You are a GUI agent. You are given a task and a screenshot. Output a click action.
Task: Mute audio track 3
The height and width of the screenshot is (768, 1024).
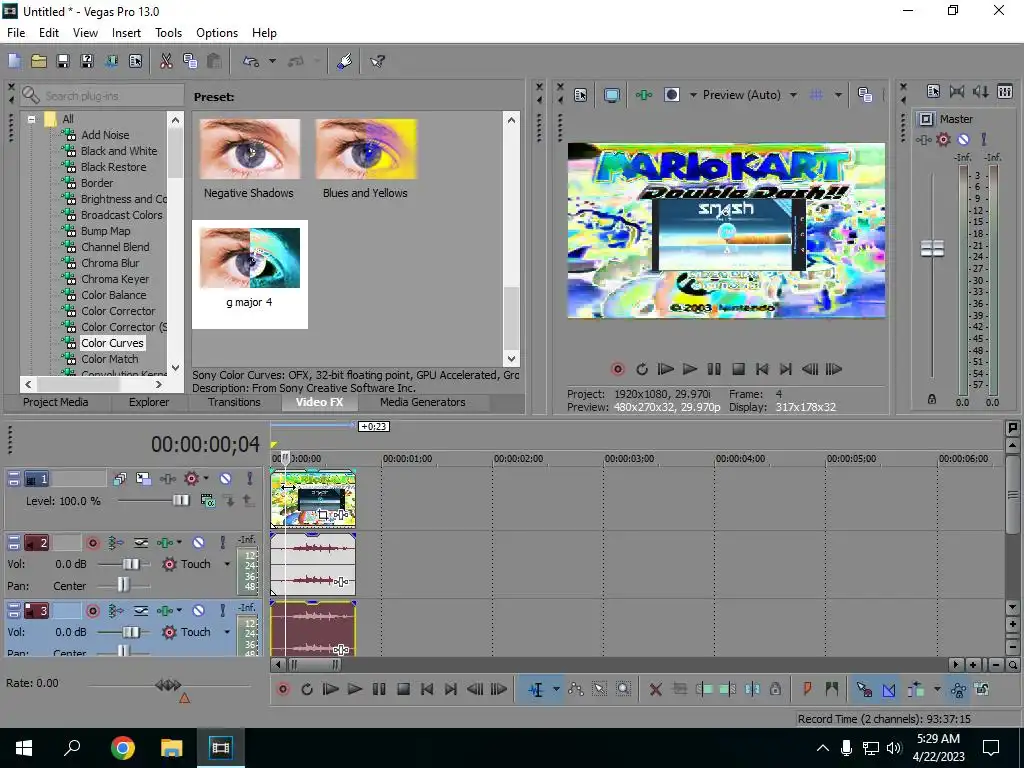tap(199, 611)
